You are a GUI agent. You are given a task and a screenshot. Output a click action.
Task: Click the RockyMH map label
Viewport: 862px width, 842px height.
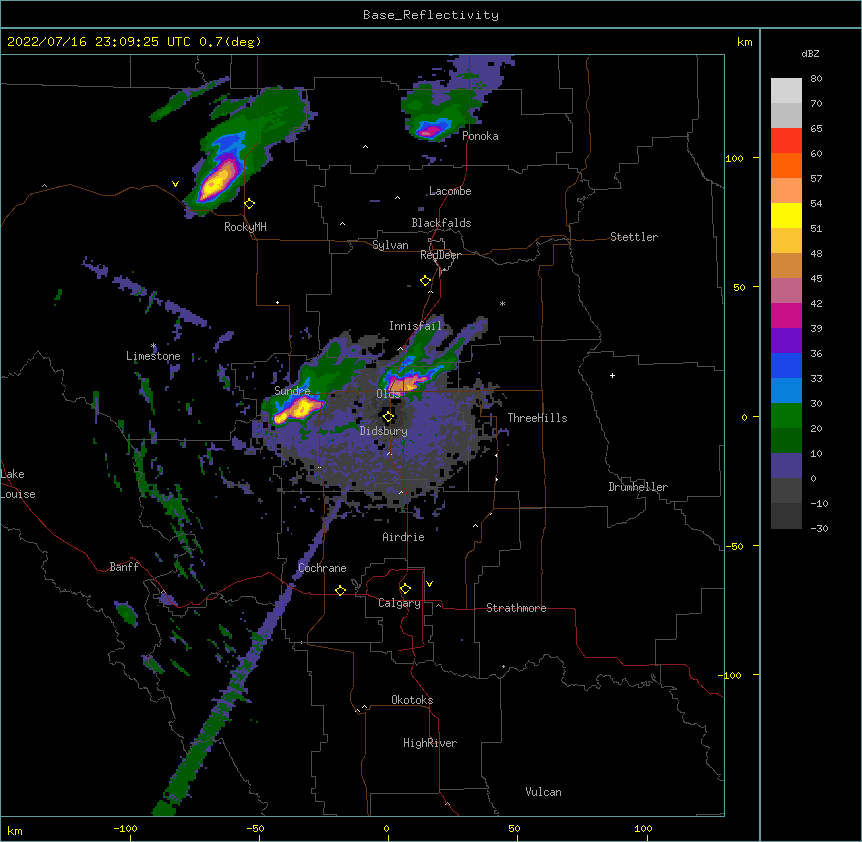pos(245,227)
